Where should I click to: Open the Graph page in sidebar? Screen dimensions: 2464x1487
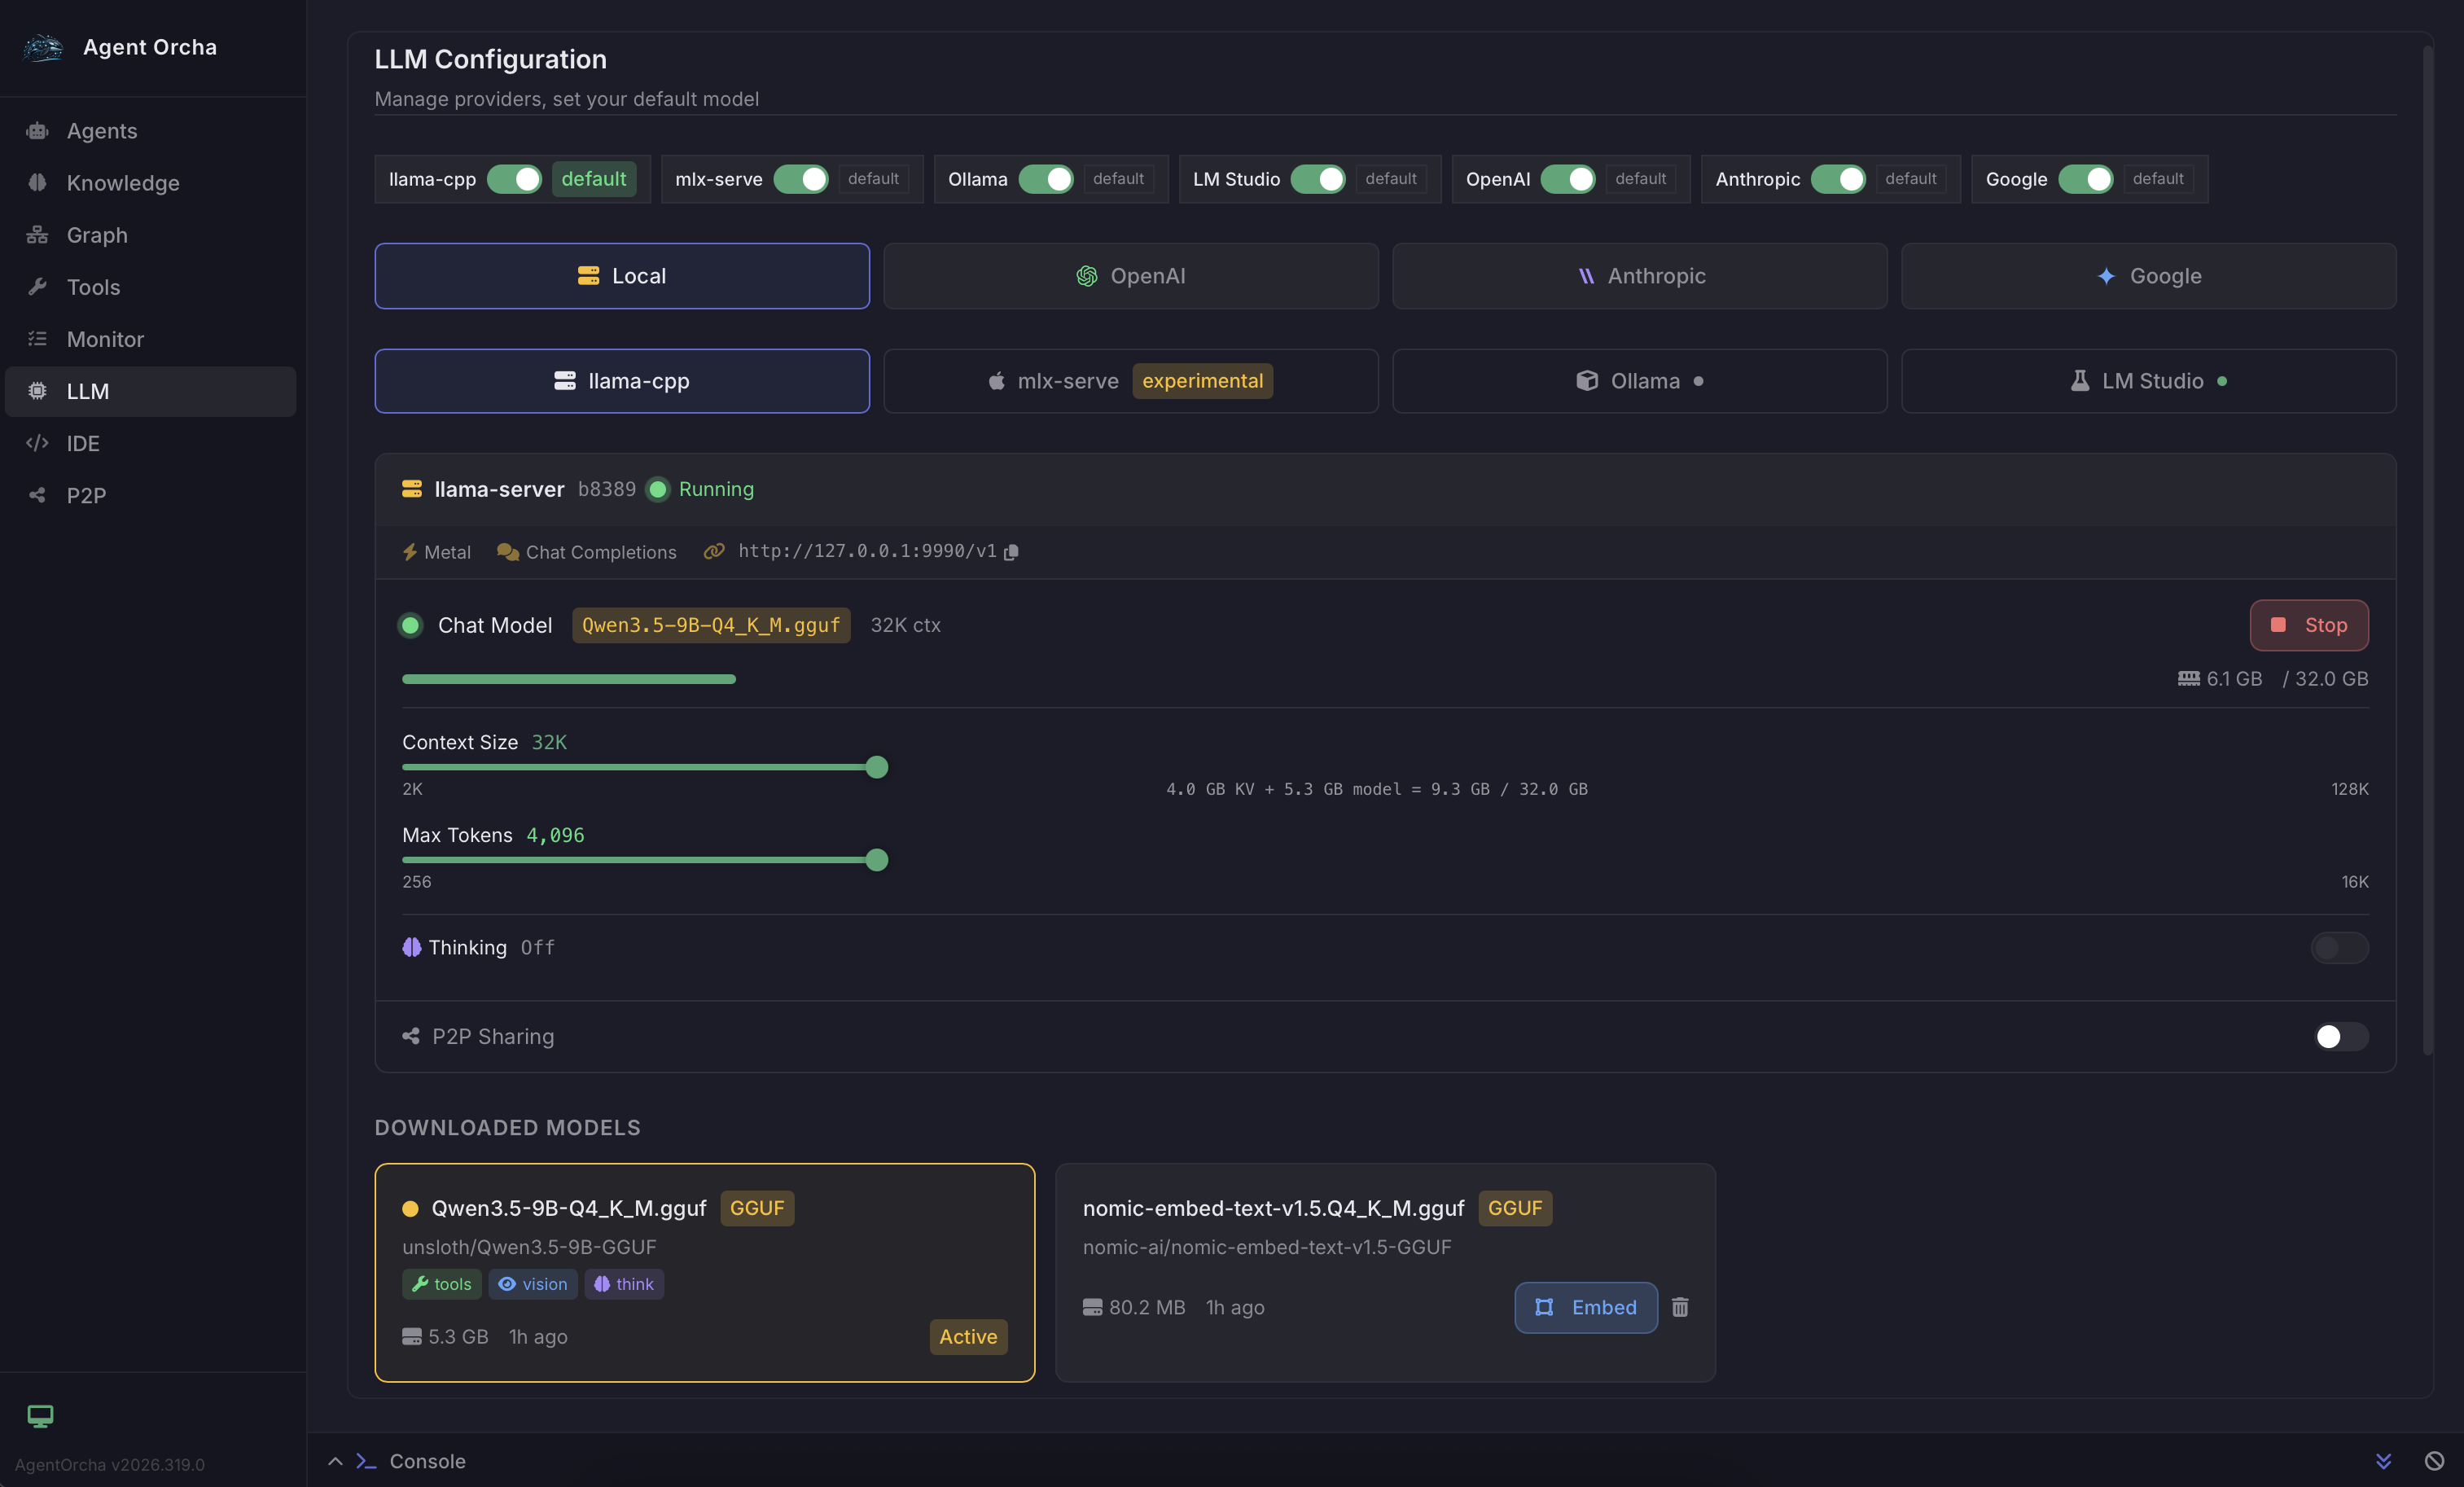(x=97, y=235)
